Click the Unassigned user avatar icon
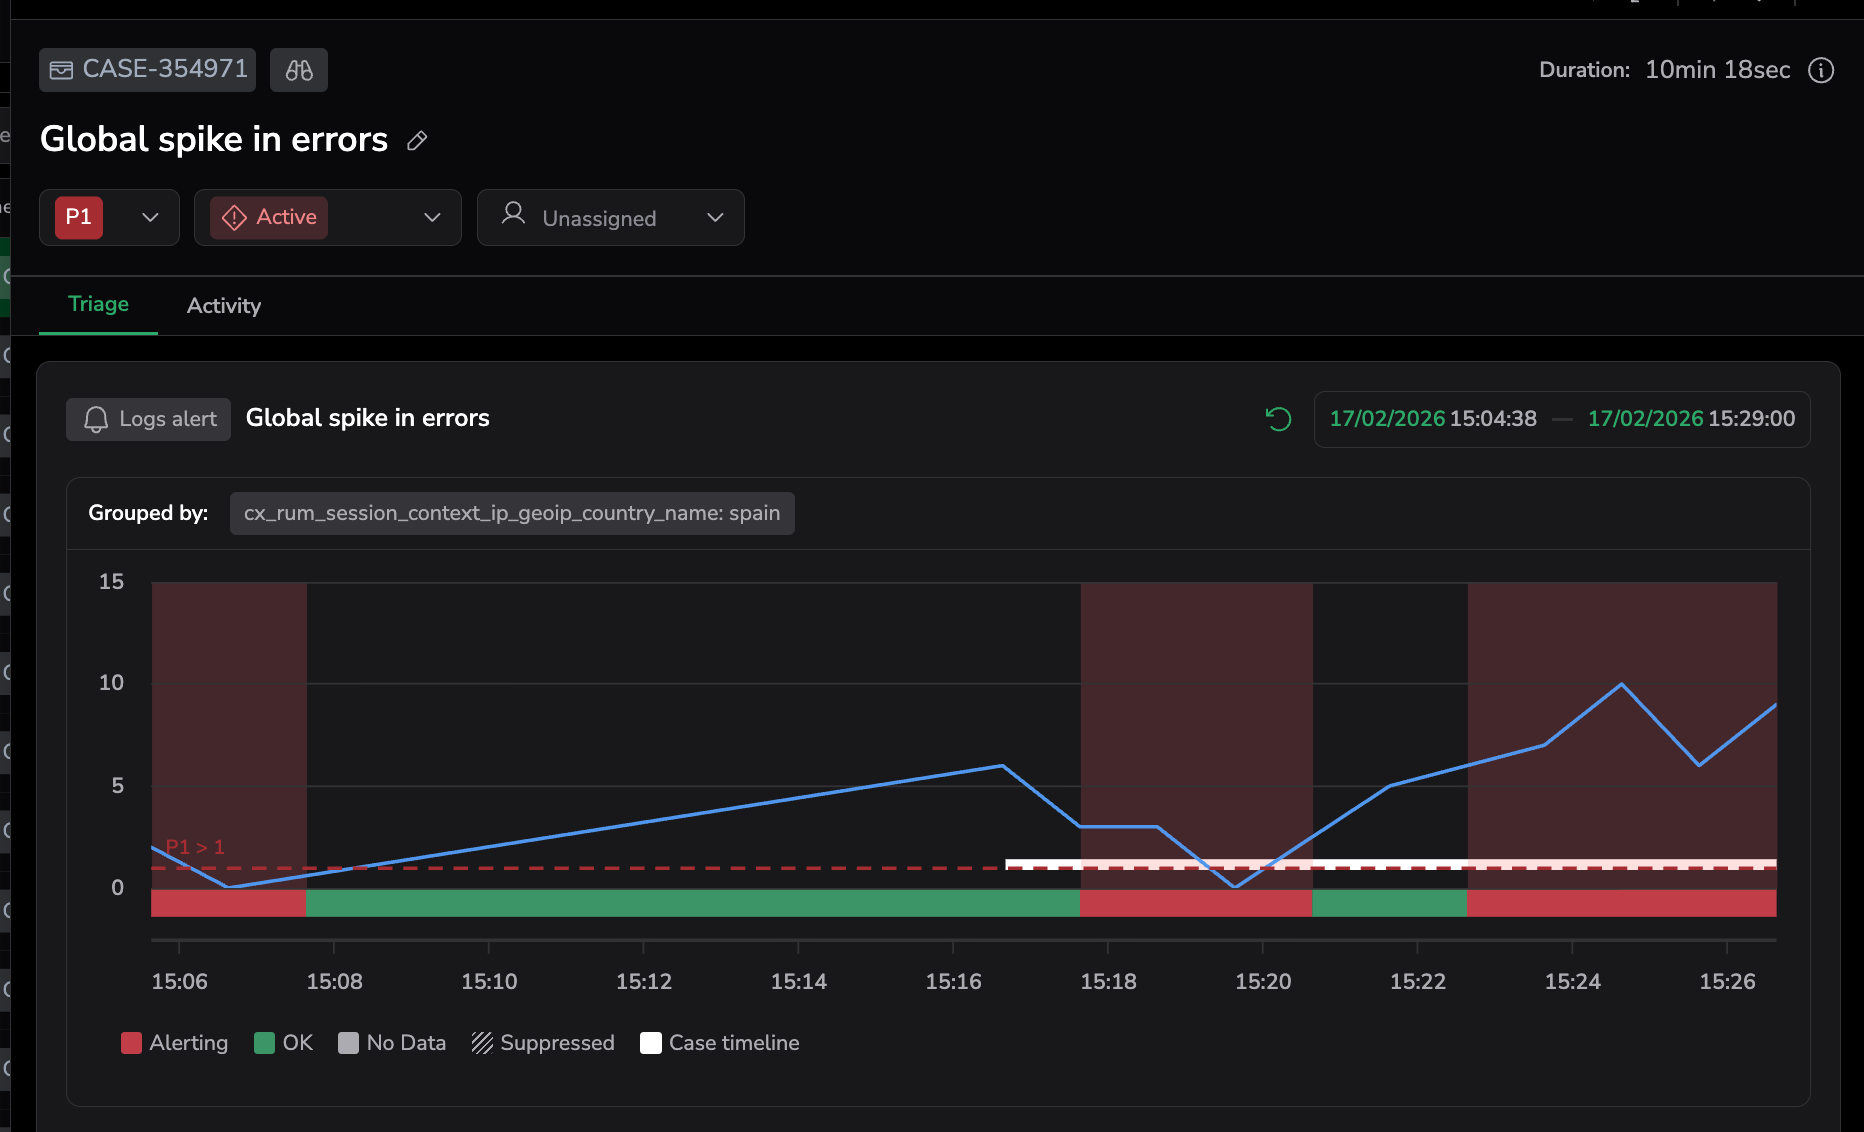Screen dimensions: 1864x1132 click(513, 213)
